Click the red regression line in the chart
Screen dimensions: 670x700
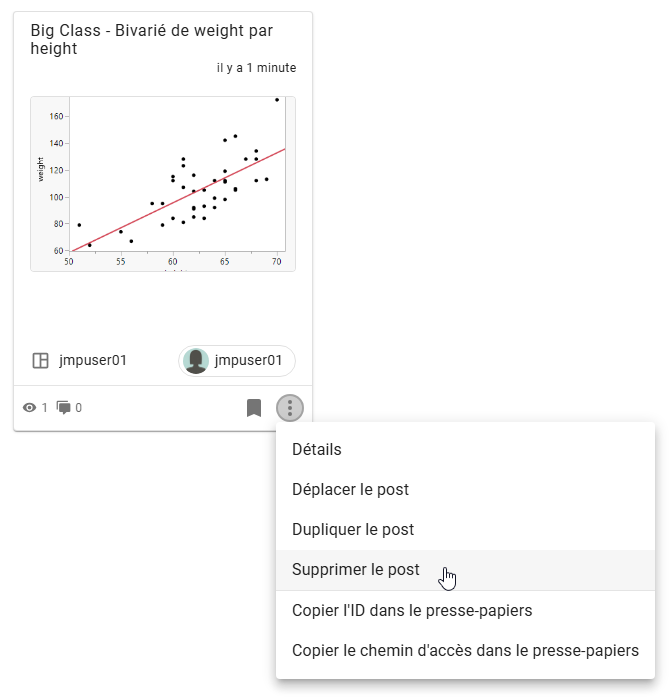tap(179, 200)
